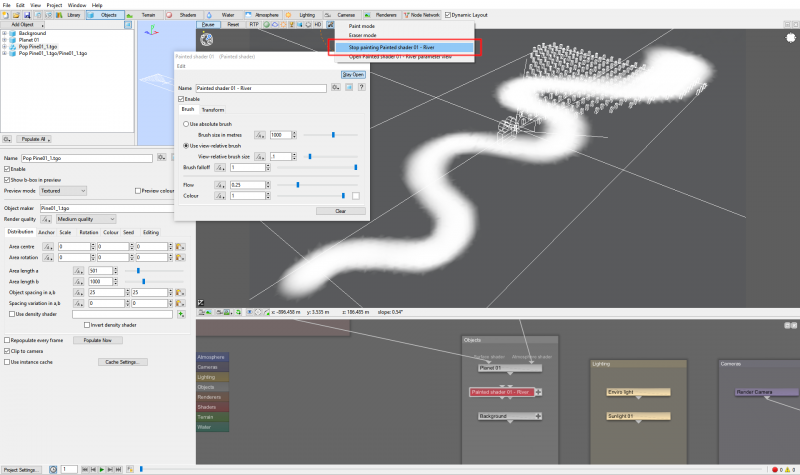Open the Library books icon

[x=59, y=15]
